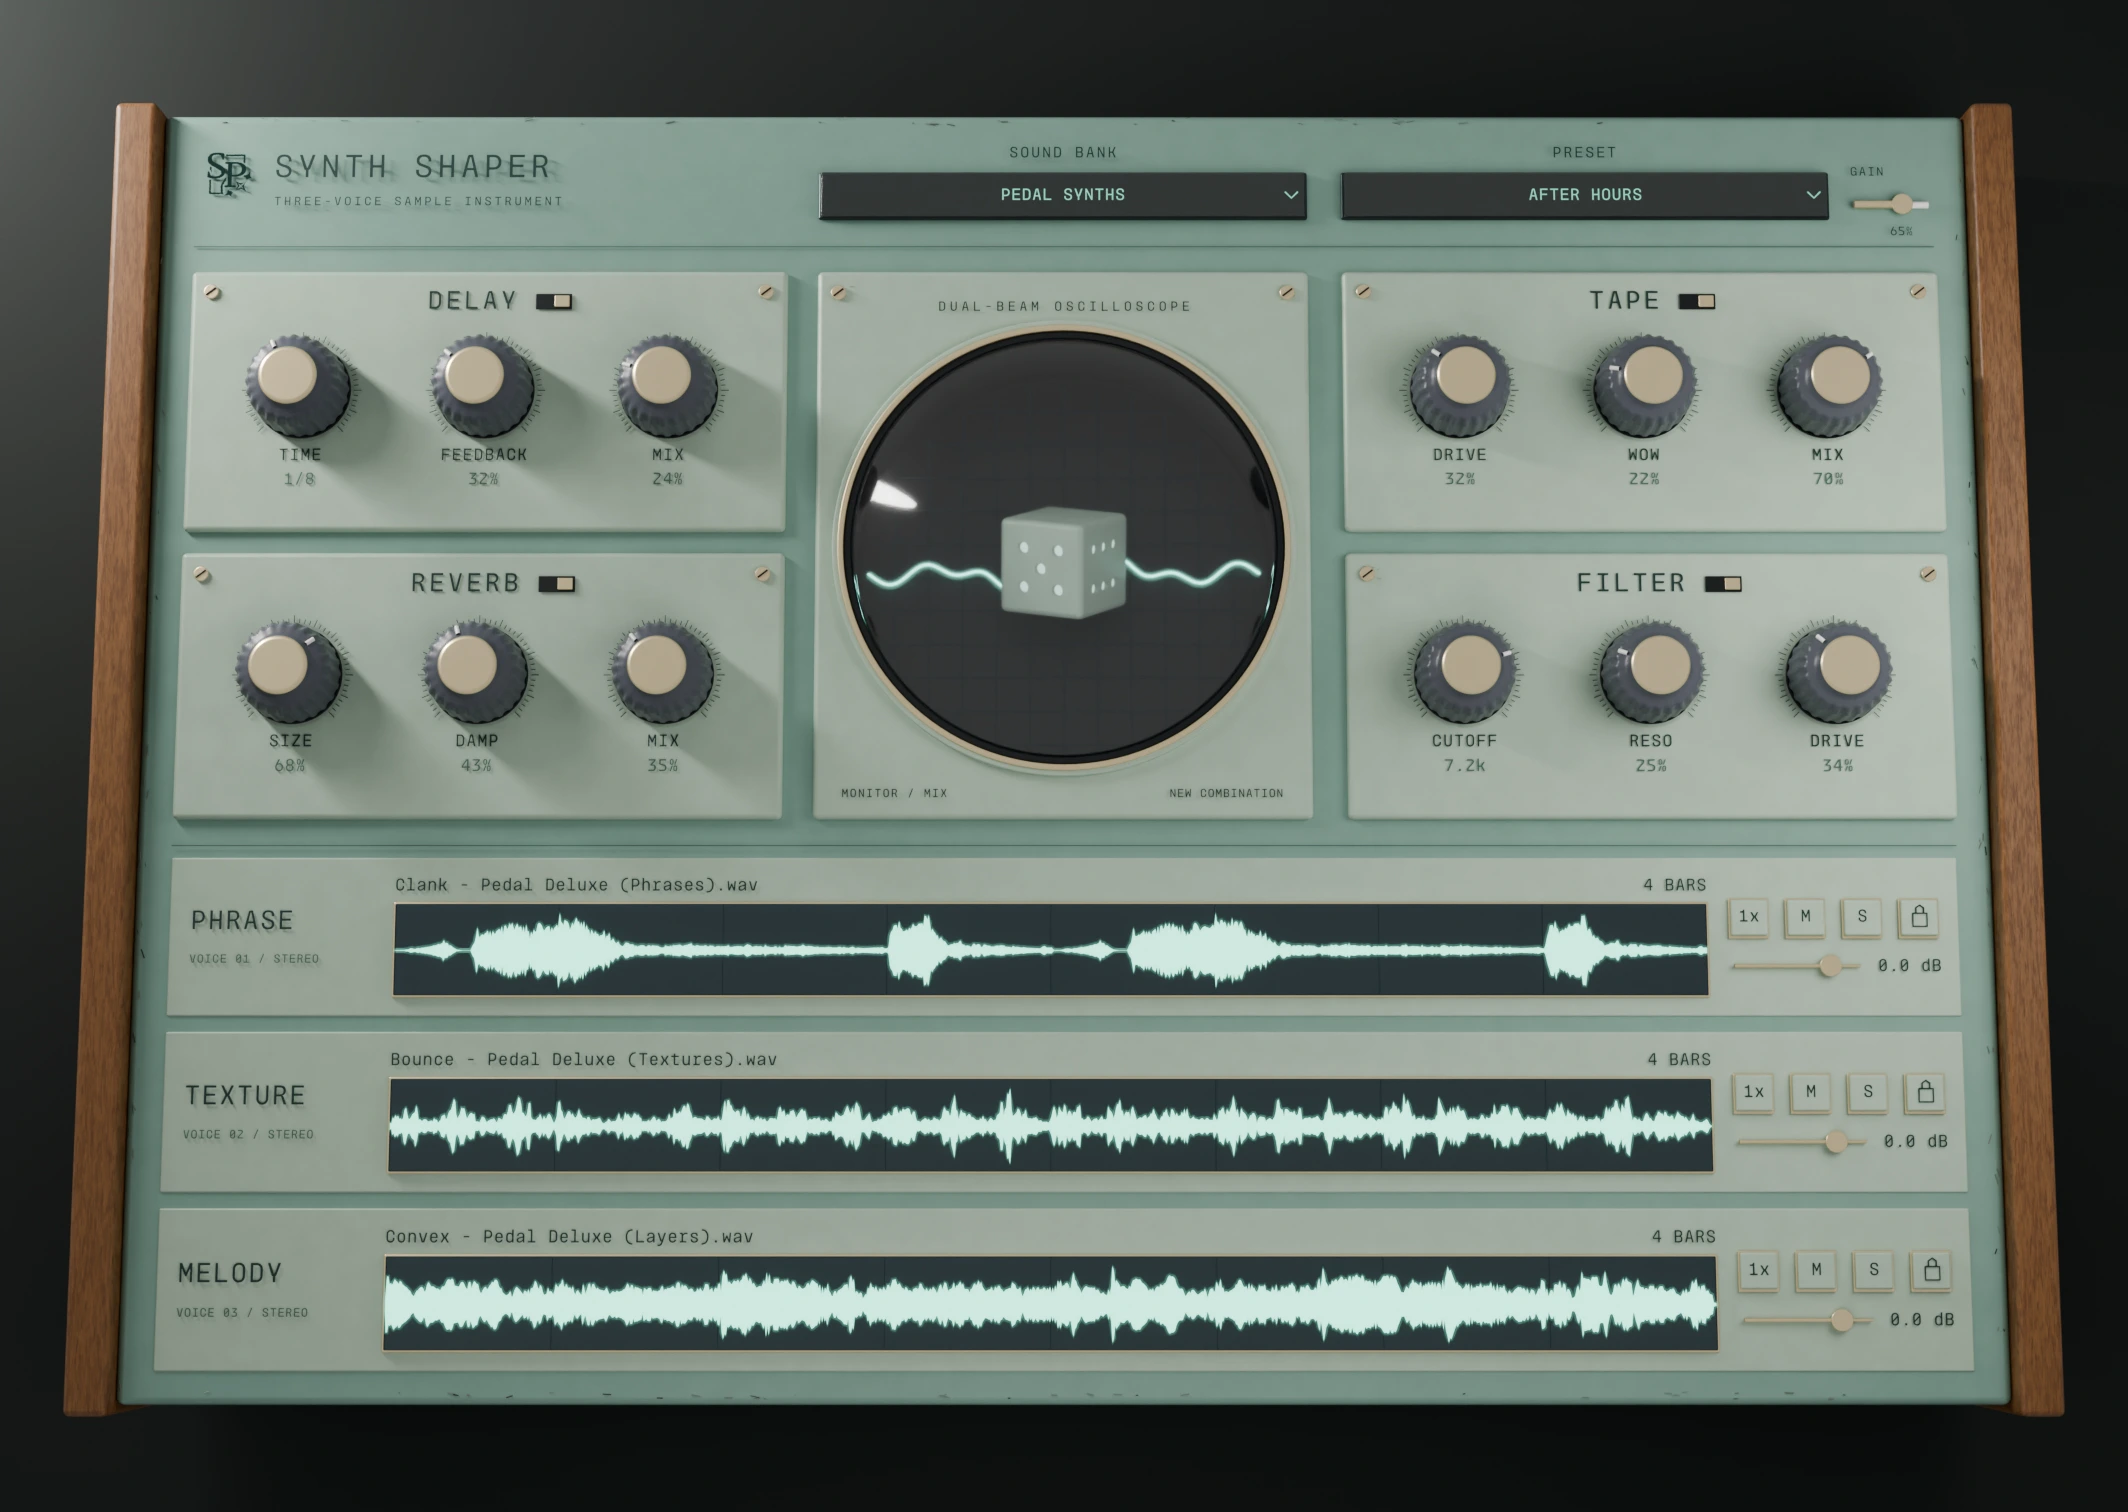Screen dimensions: 2128x1512
Task: Click the Delay Feedback knob
Action: [481, 385]
